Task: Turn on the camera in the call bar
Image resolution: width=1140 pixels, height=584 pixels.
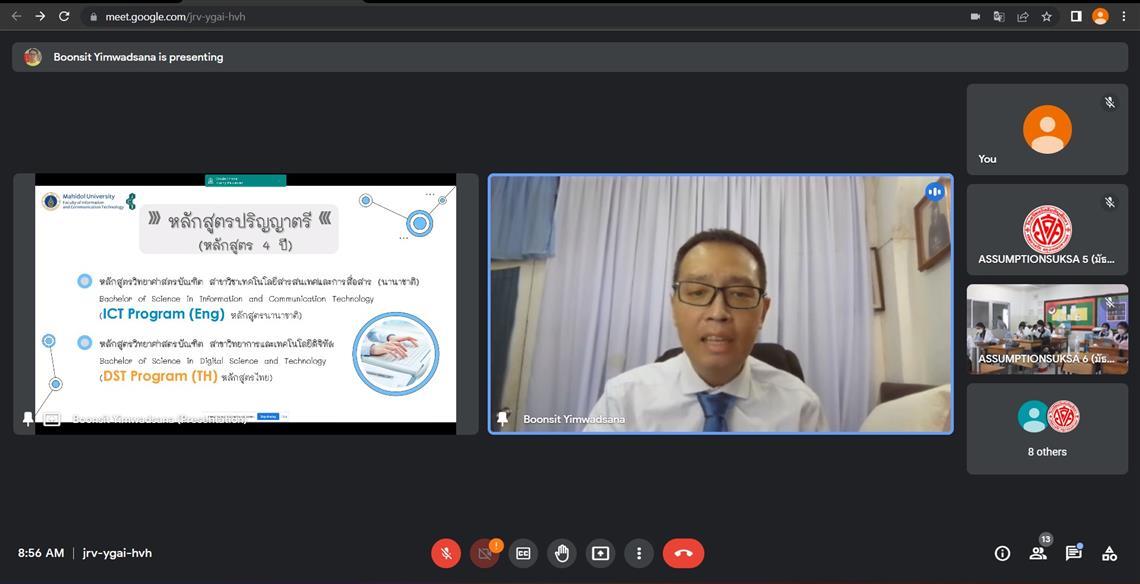Action: click(485, 553)
